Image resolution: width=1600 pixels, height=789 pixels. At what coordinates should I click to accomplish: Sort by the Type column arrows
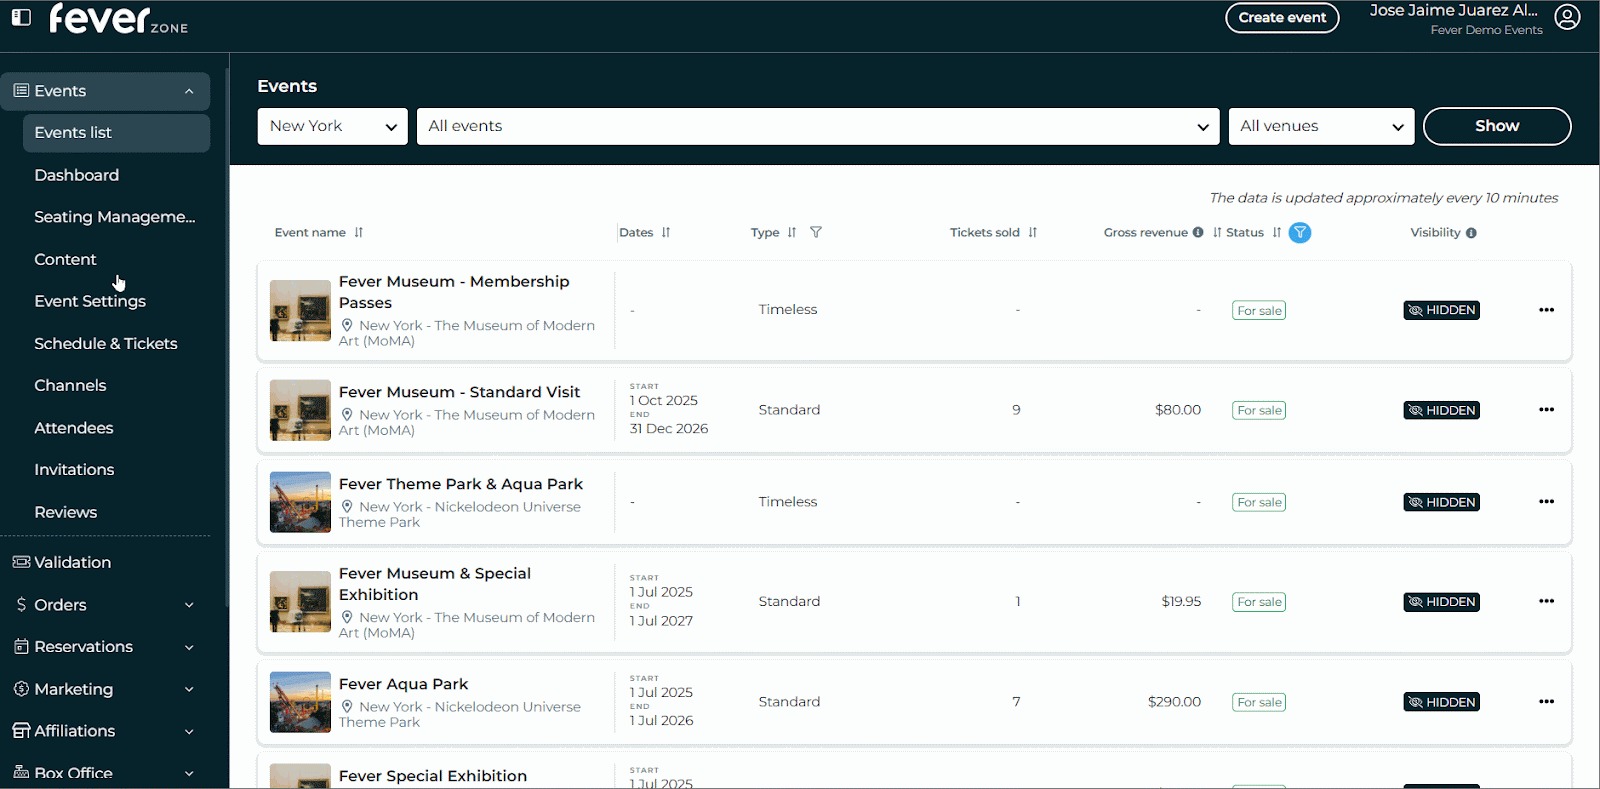[x=792, y=232]
